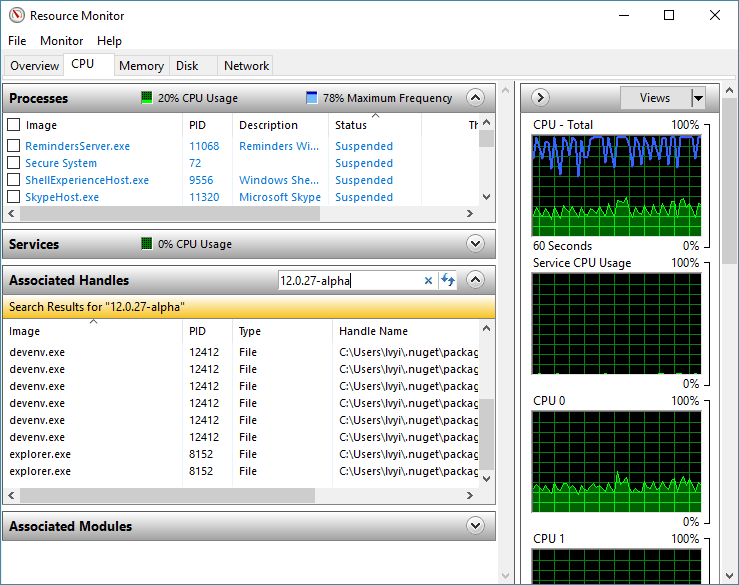Click the Views button
This screenshot has height=585, width=739.
(x=655, y=98)
